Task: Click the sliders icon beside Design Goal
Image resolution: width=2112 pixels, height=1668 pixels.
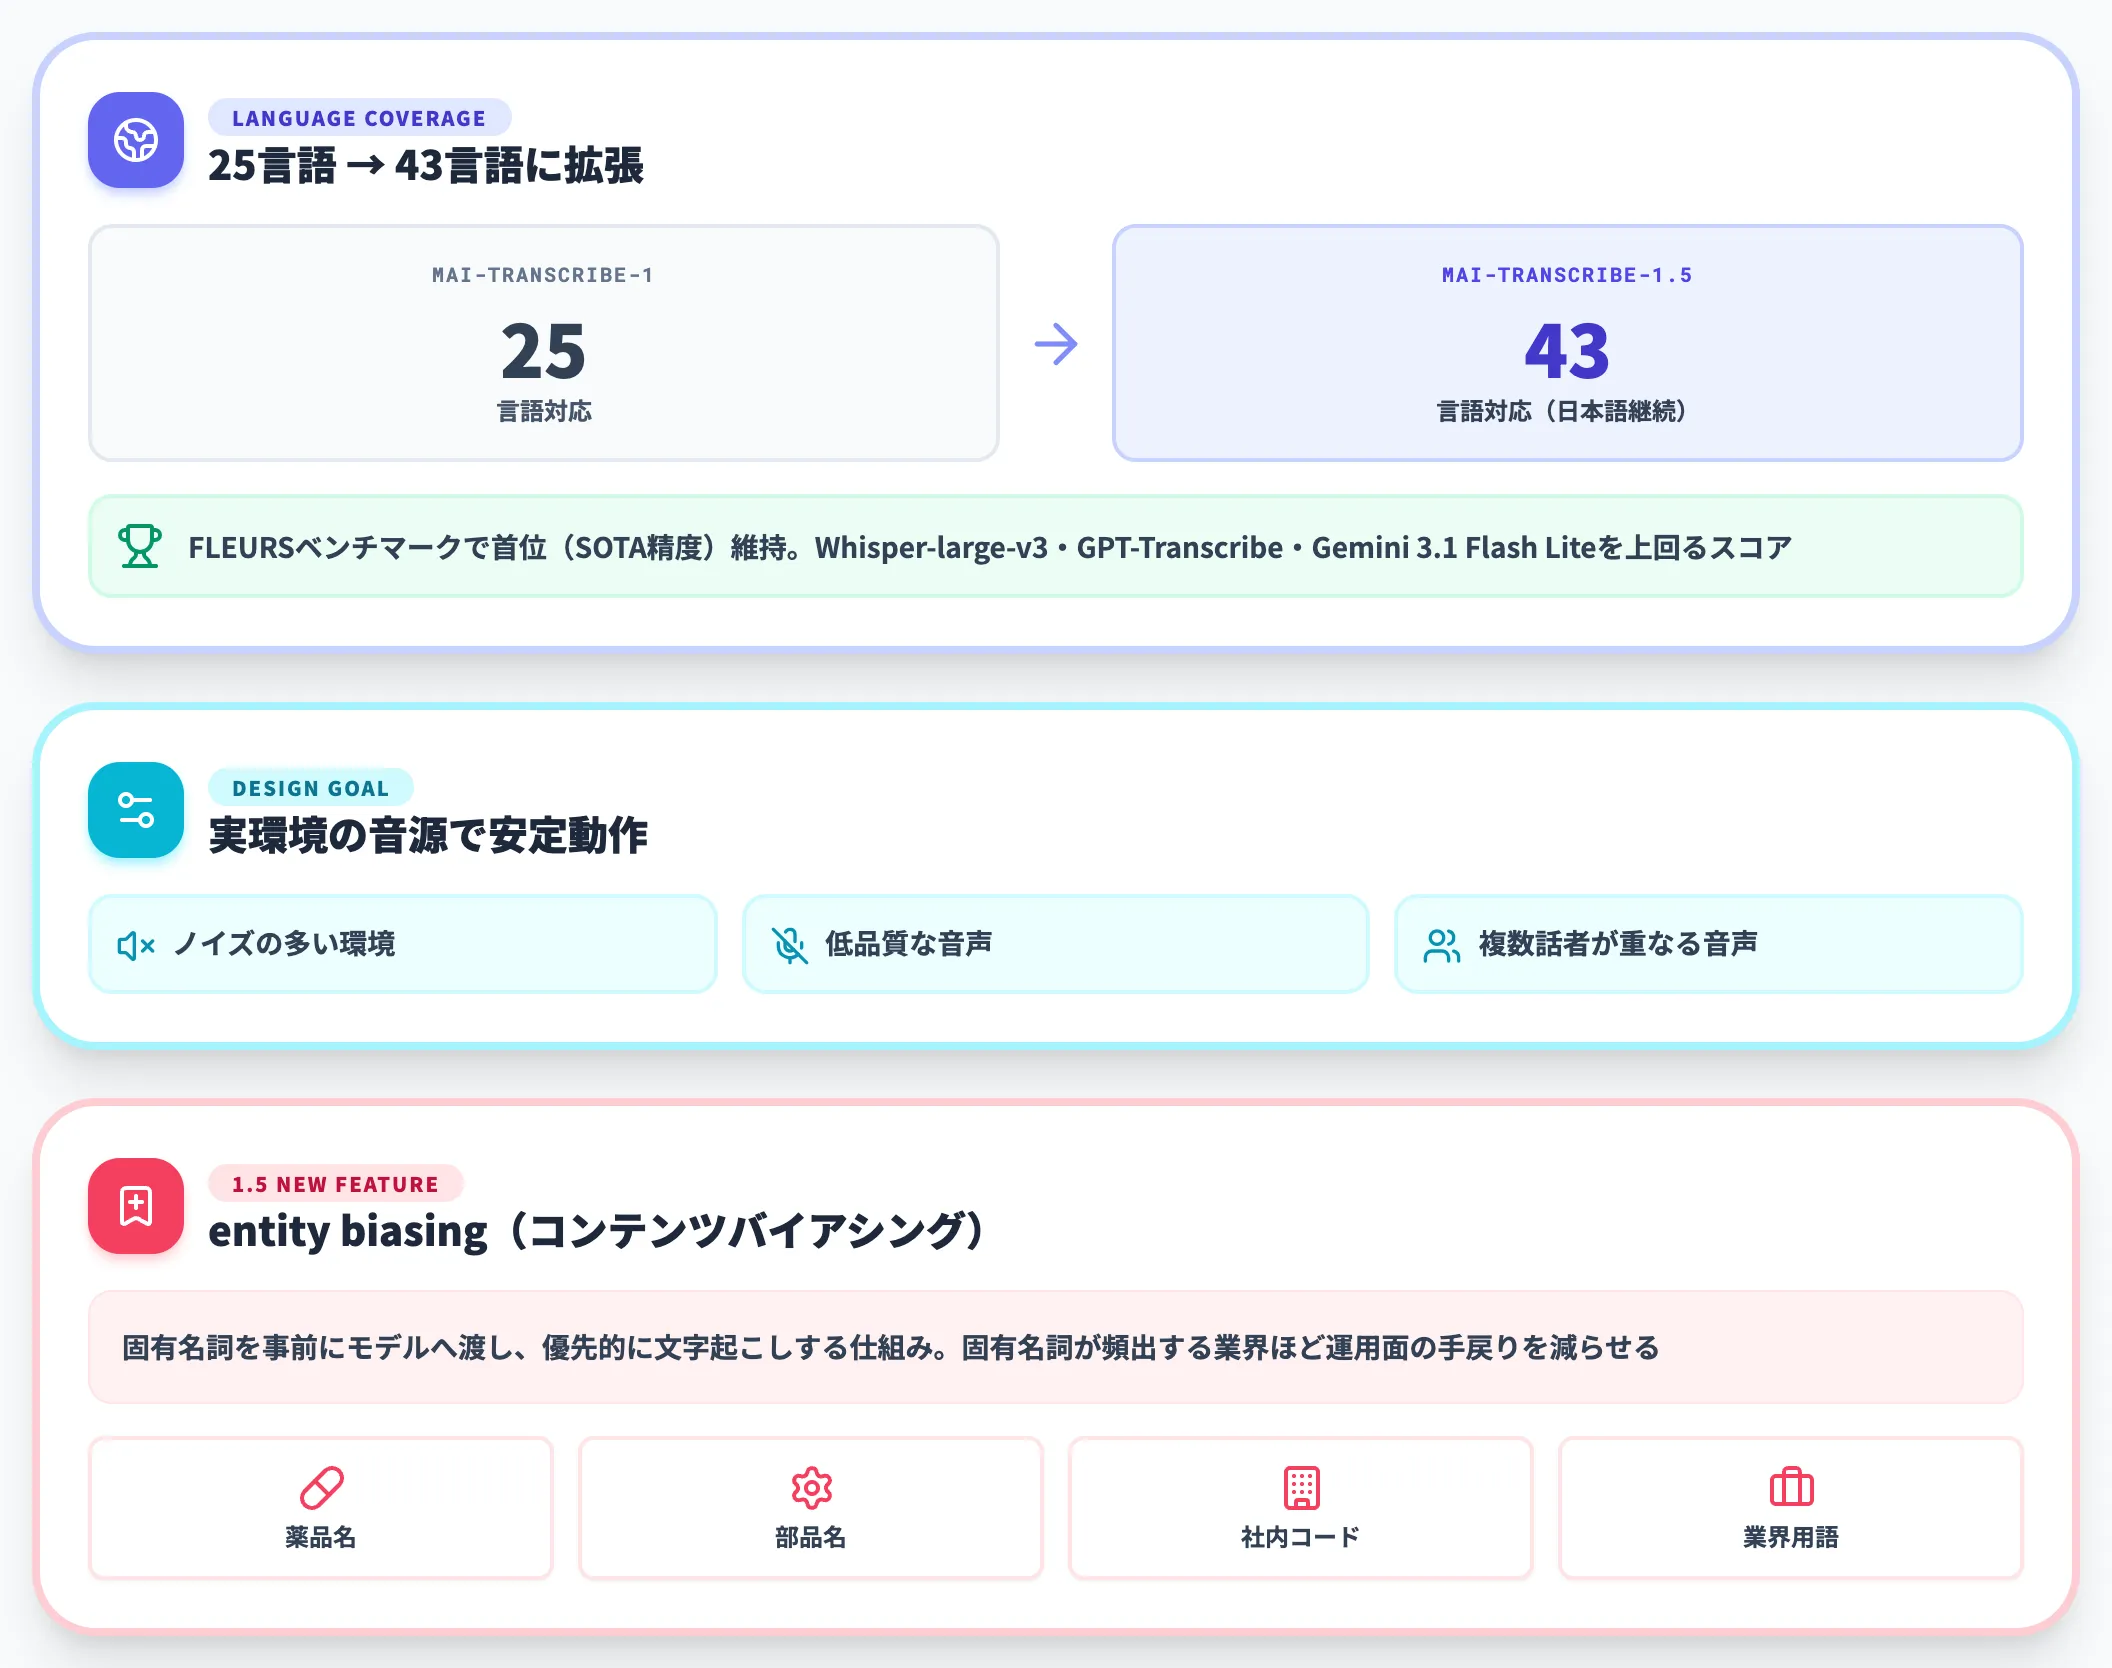Action: [x=136, y=810]
